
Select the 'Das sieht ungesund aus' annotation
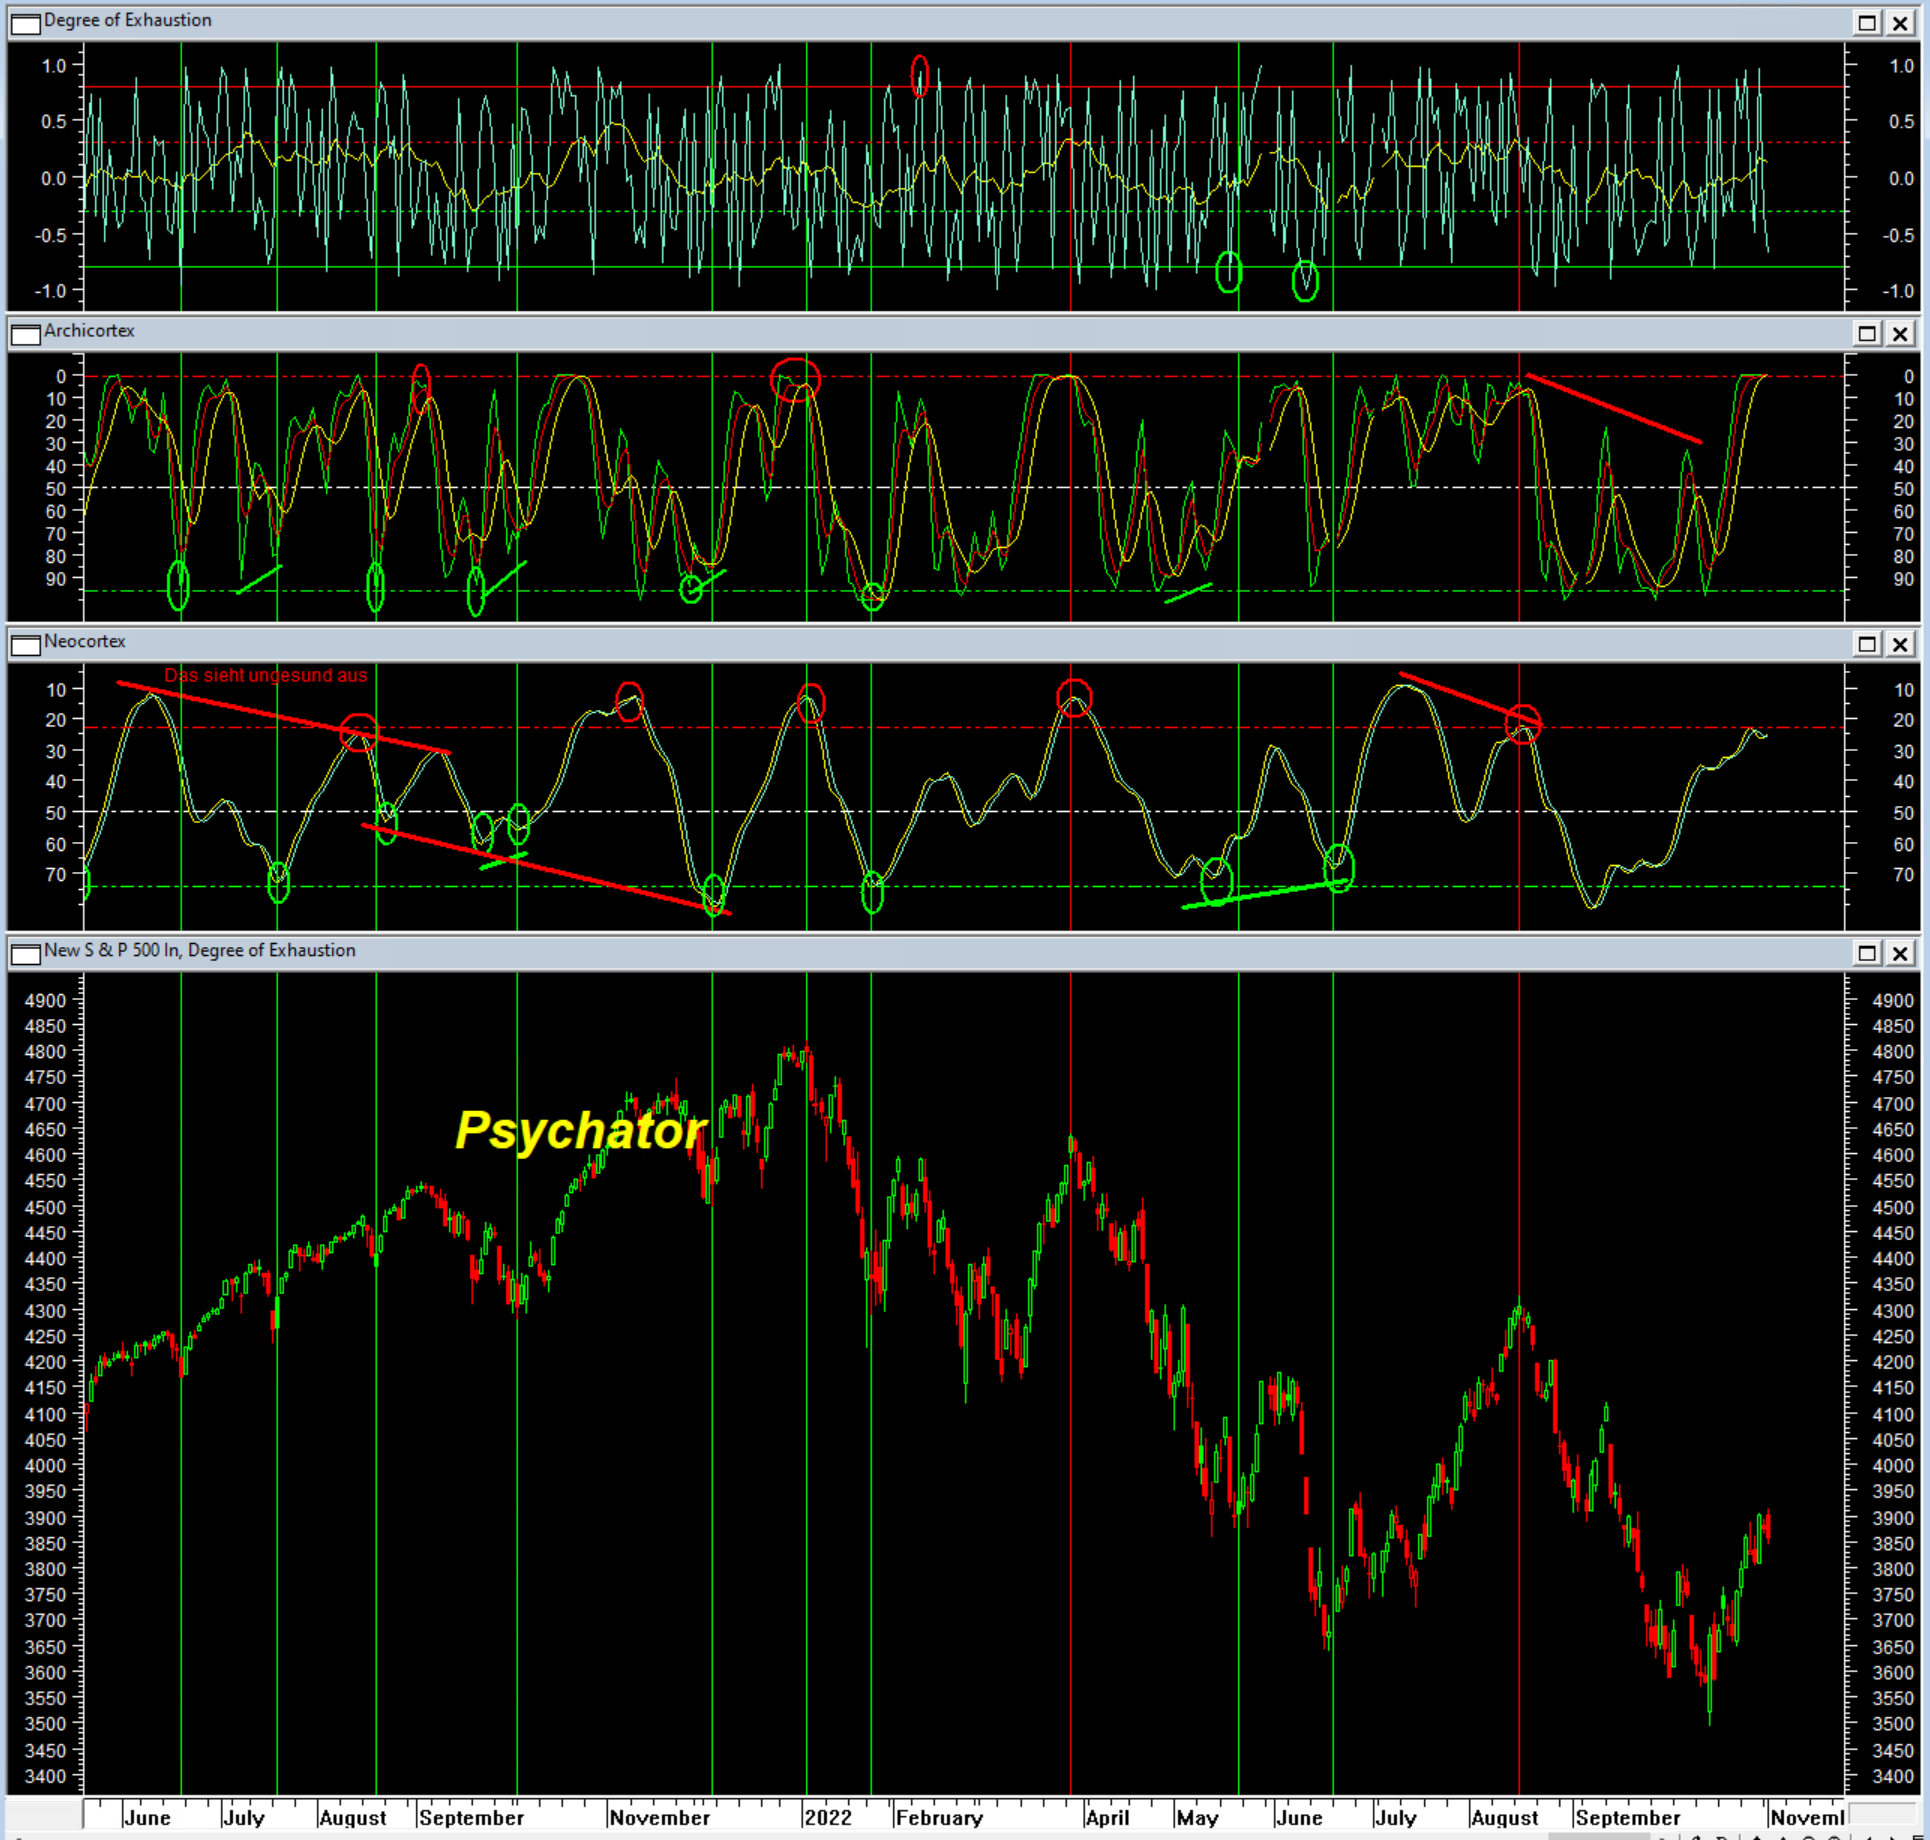266,675
